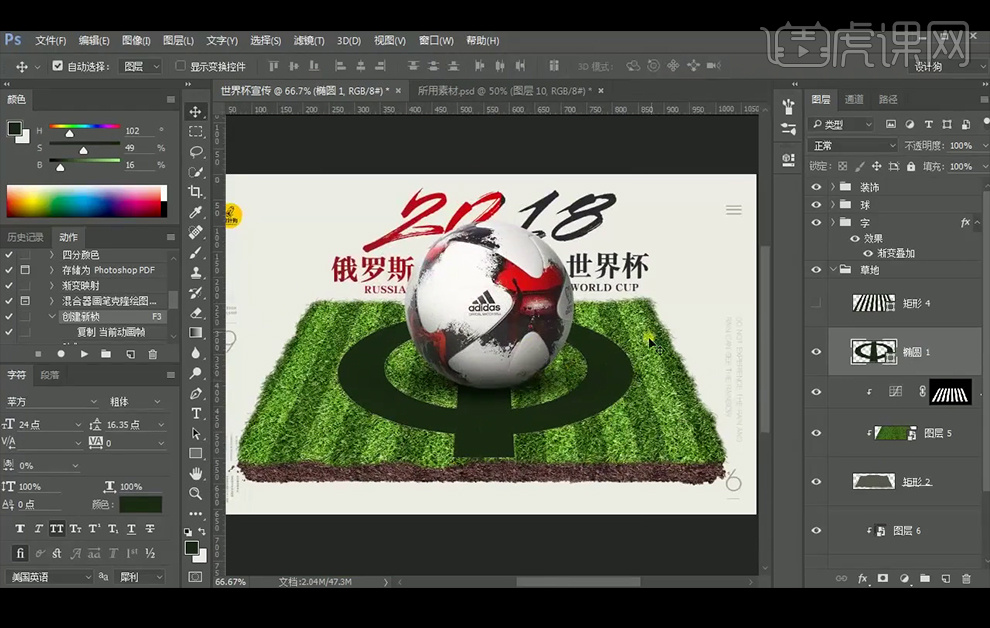Open the 滤镜(T) menu
The image size is (990, 628).
point(309,40)
